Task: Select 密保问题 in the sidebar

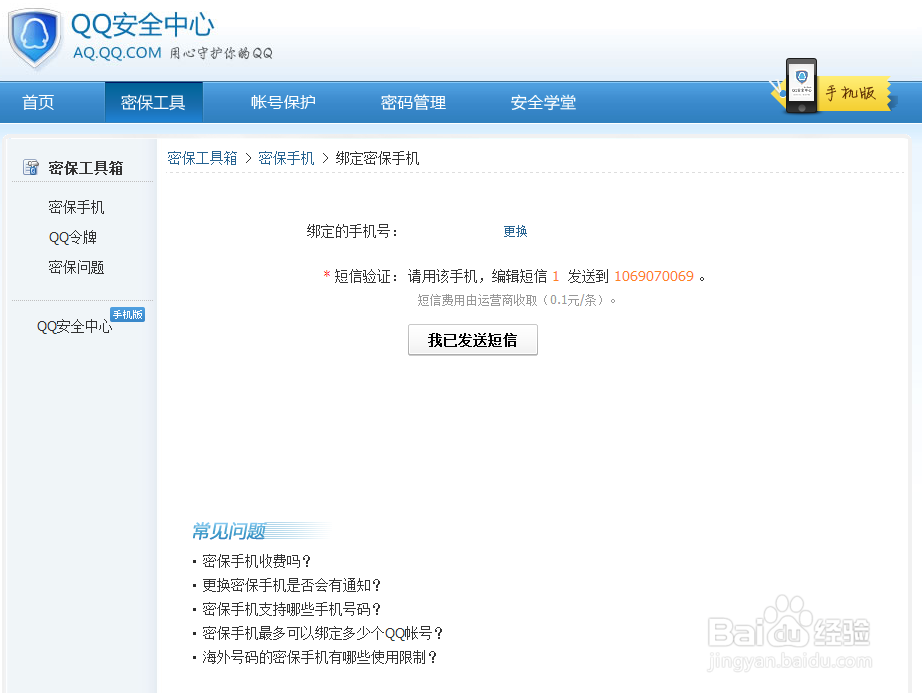Action: pyautogui.click(x=75, y=267)
